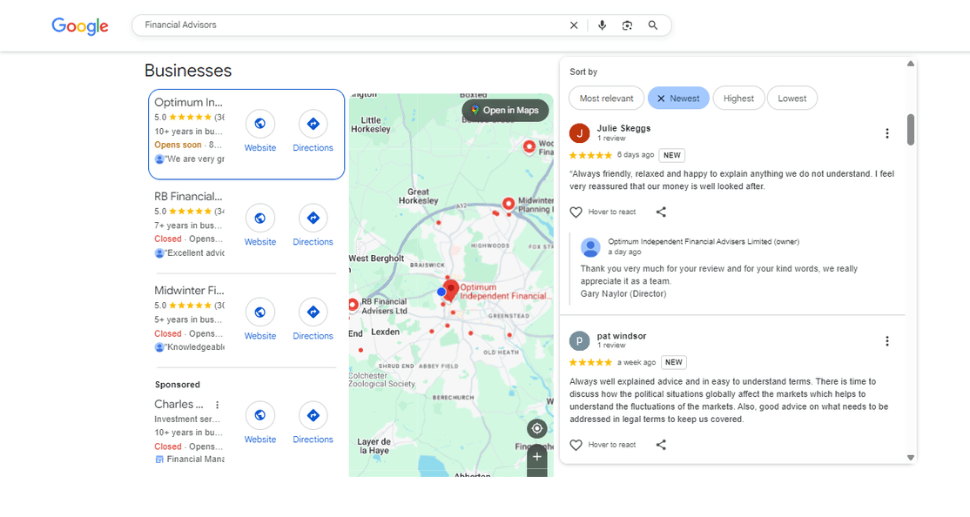Get Directions to sponsored Charles listing
Screen dimensions: 970x517
pos(313,415)
